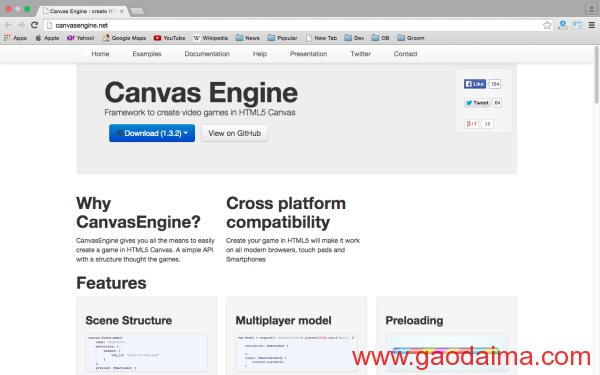Open the Presentation menu item
This screenshot has height=375, width=600.
pyautogui.click(x=308, y=54)
